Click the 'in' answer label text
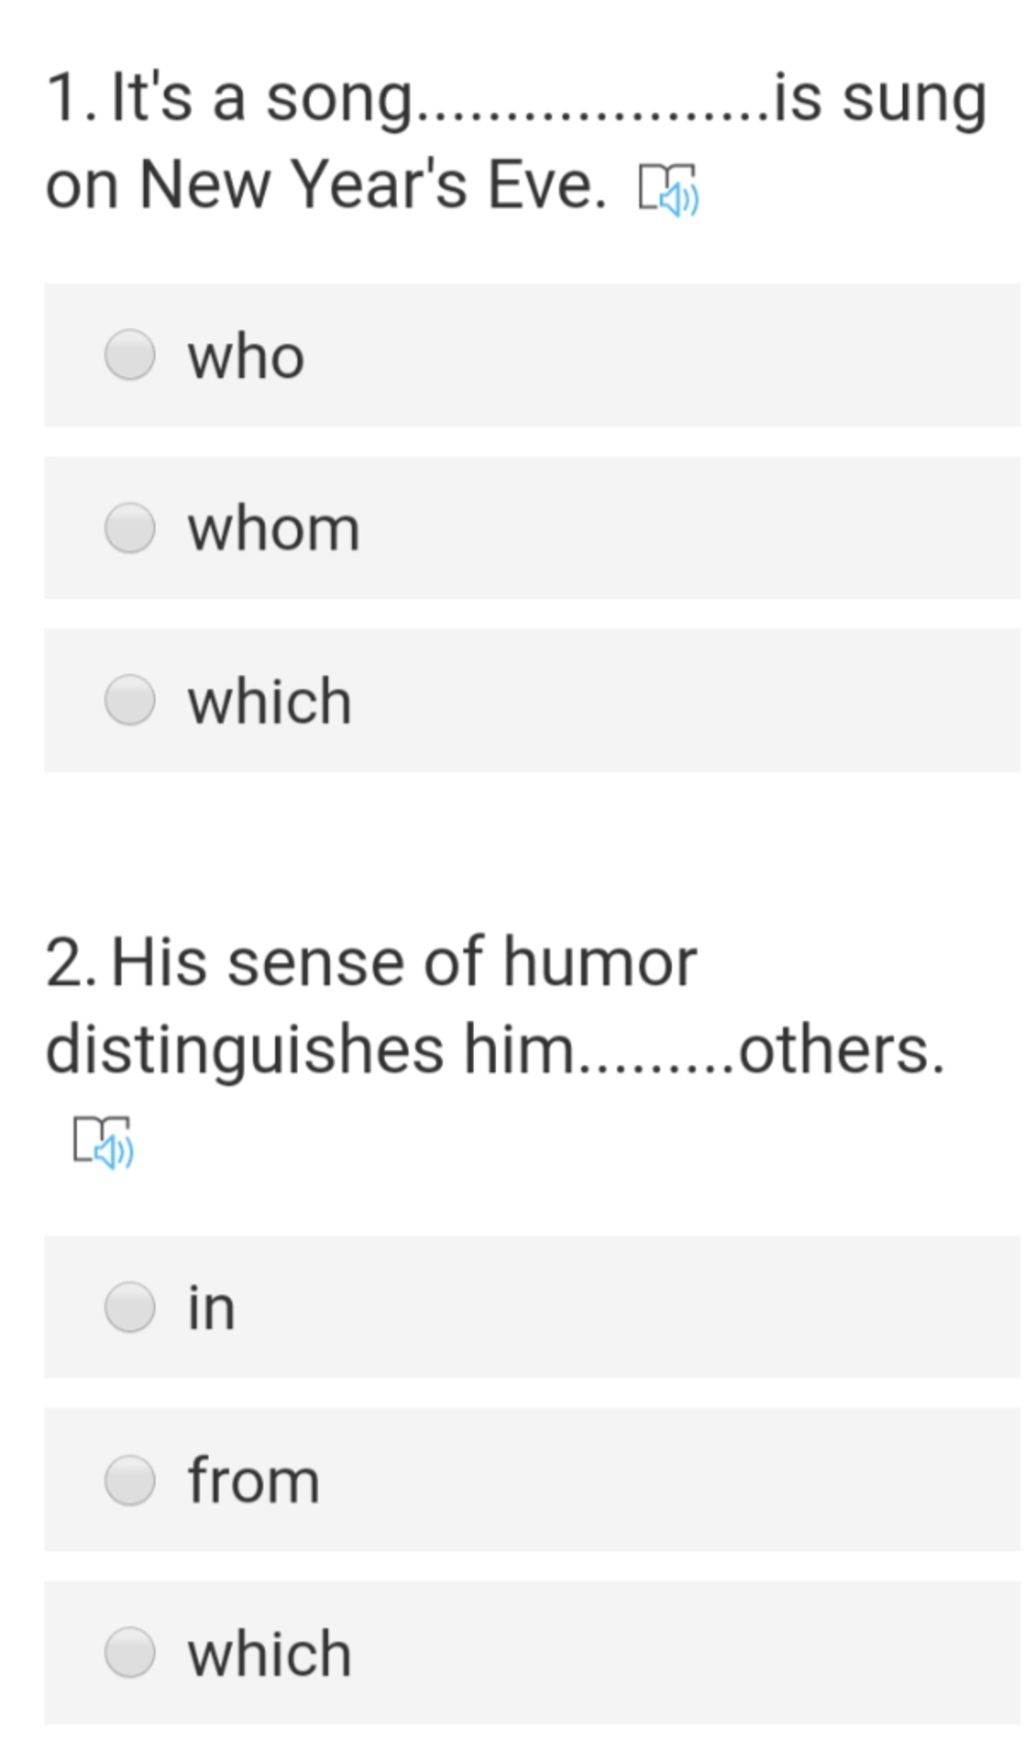The image size is (1024, 1751). [x=212, y=1307]
